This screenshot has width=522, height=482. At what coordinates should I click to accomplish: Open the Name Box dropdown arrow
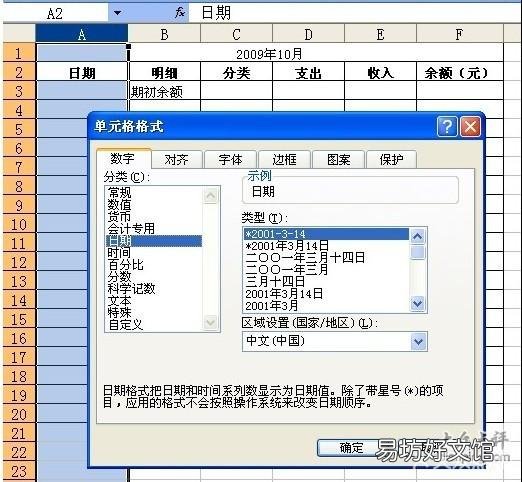117,13
